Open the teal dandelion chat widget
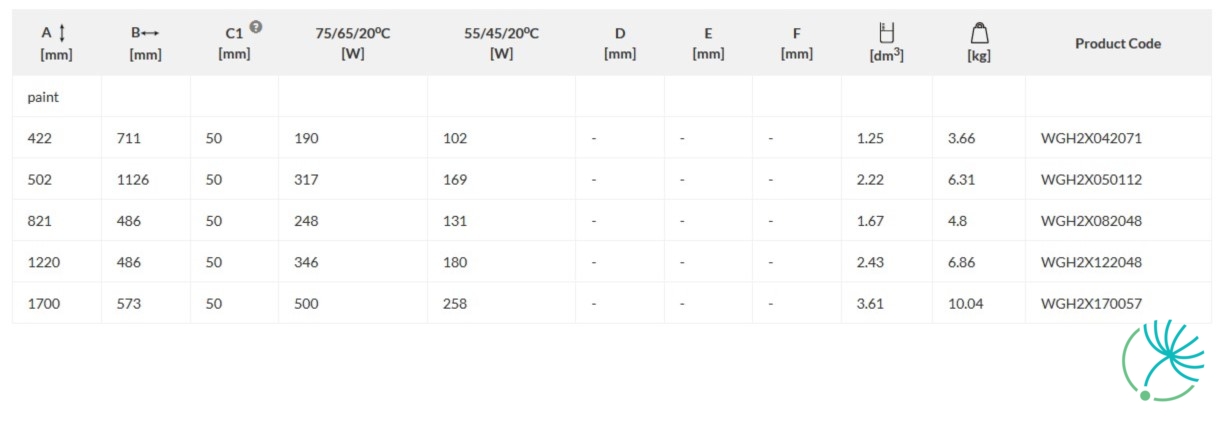The width and height of the screenshot is (1227, 425). 1163,361
